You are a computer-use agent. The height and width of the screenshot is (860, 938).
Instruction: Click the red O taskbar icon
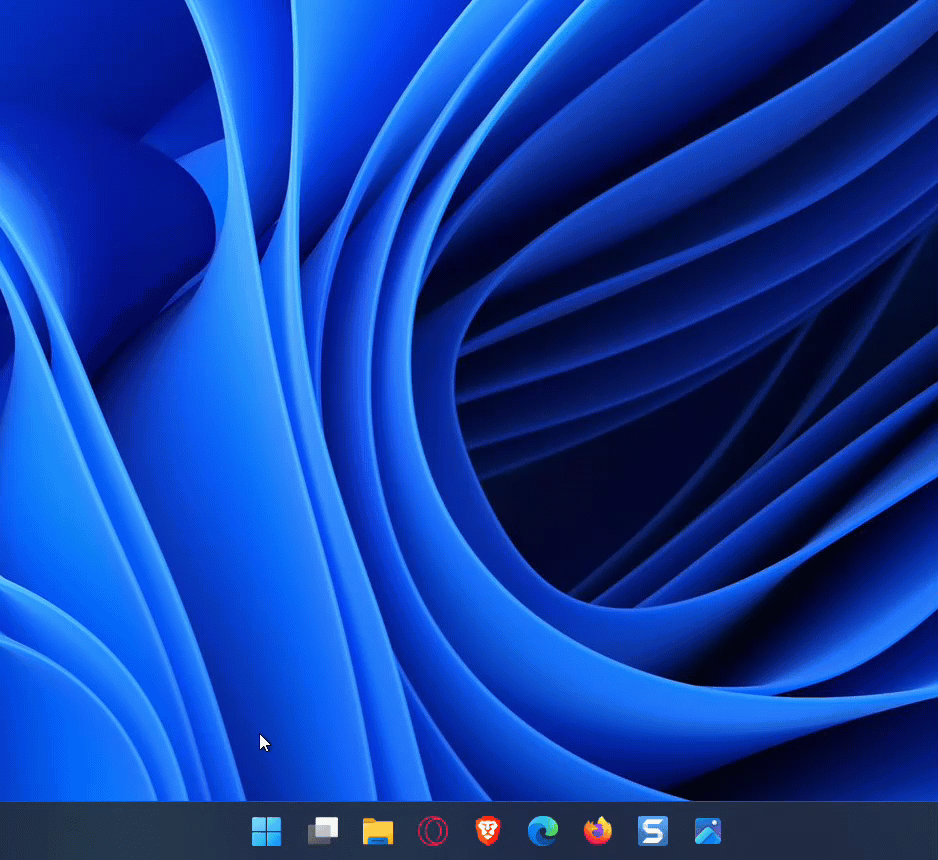(433, 831)
